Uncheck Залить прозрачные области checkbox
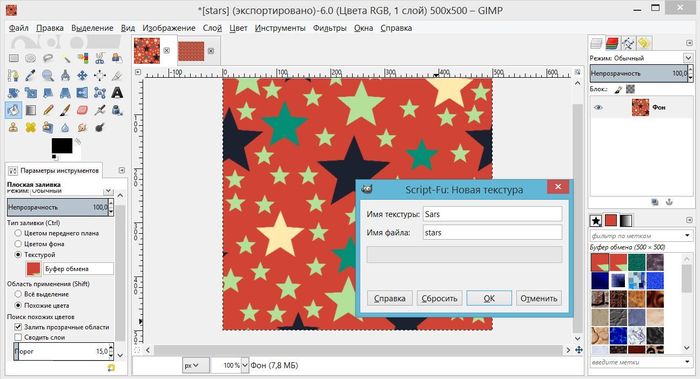Viewport: 700px width, 379px height. (18, 327)
